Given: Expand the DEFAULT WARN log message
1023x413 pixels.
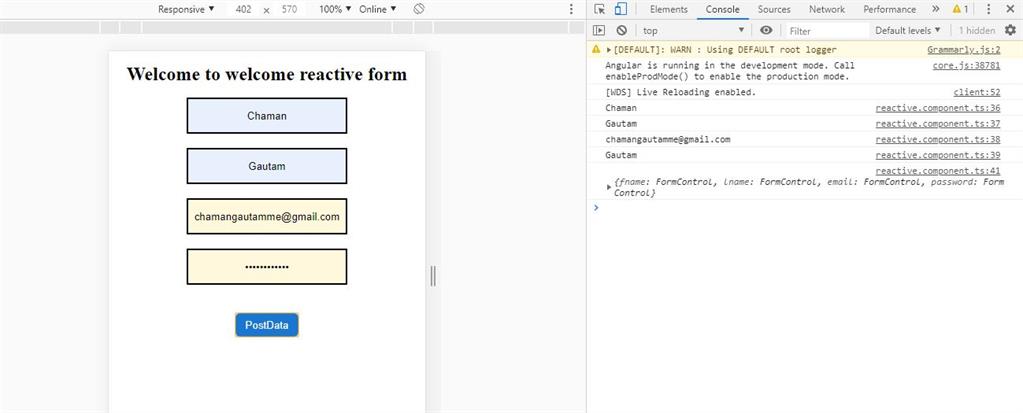Looking at the screenshot, I should pyautogui.click(x=609, y=50).
